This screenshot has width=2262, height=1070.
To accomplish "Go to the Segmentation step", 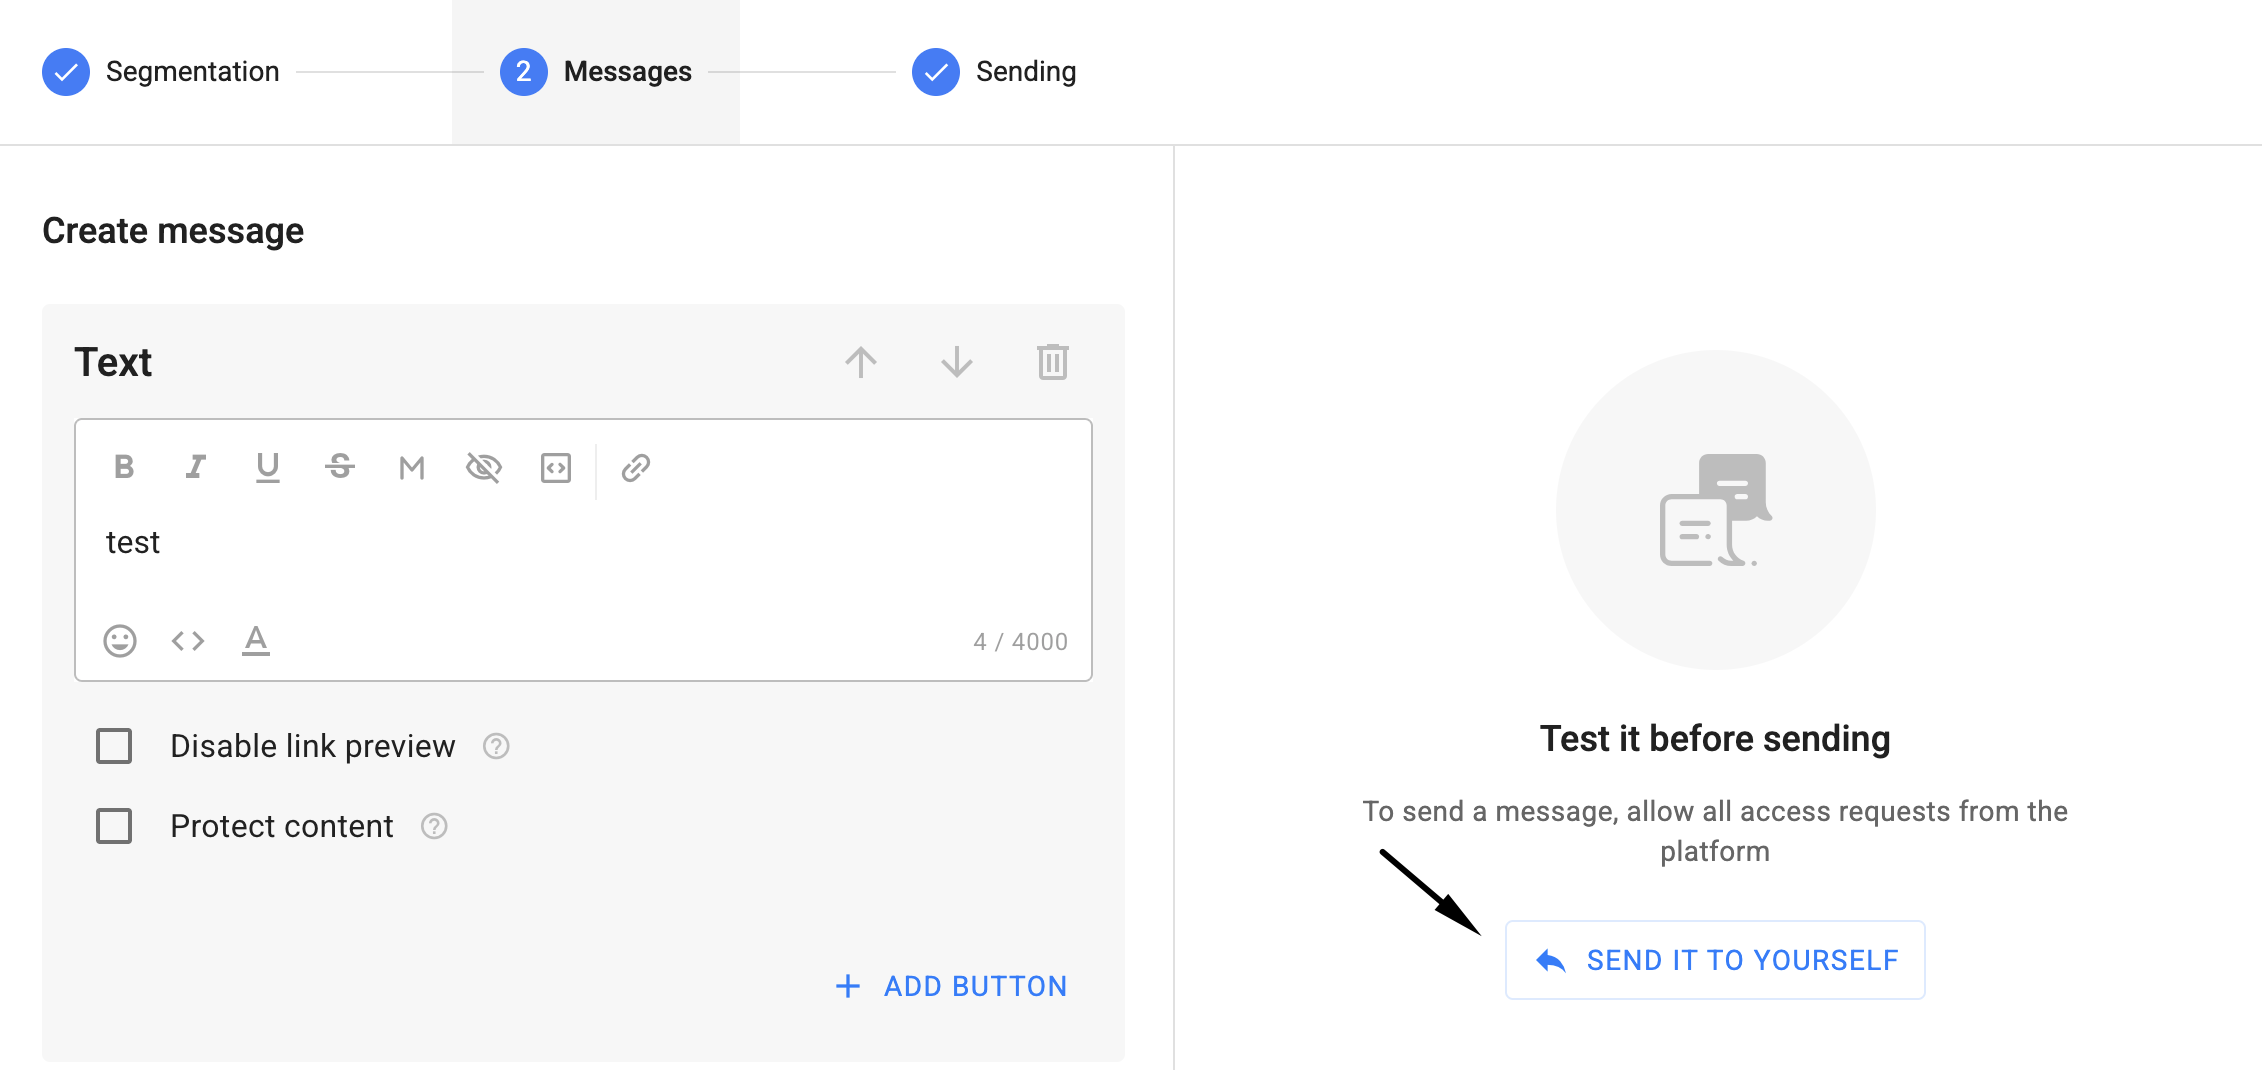I will (x=162, y=72).
